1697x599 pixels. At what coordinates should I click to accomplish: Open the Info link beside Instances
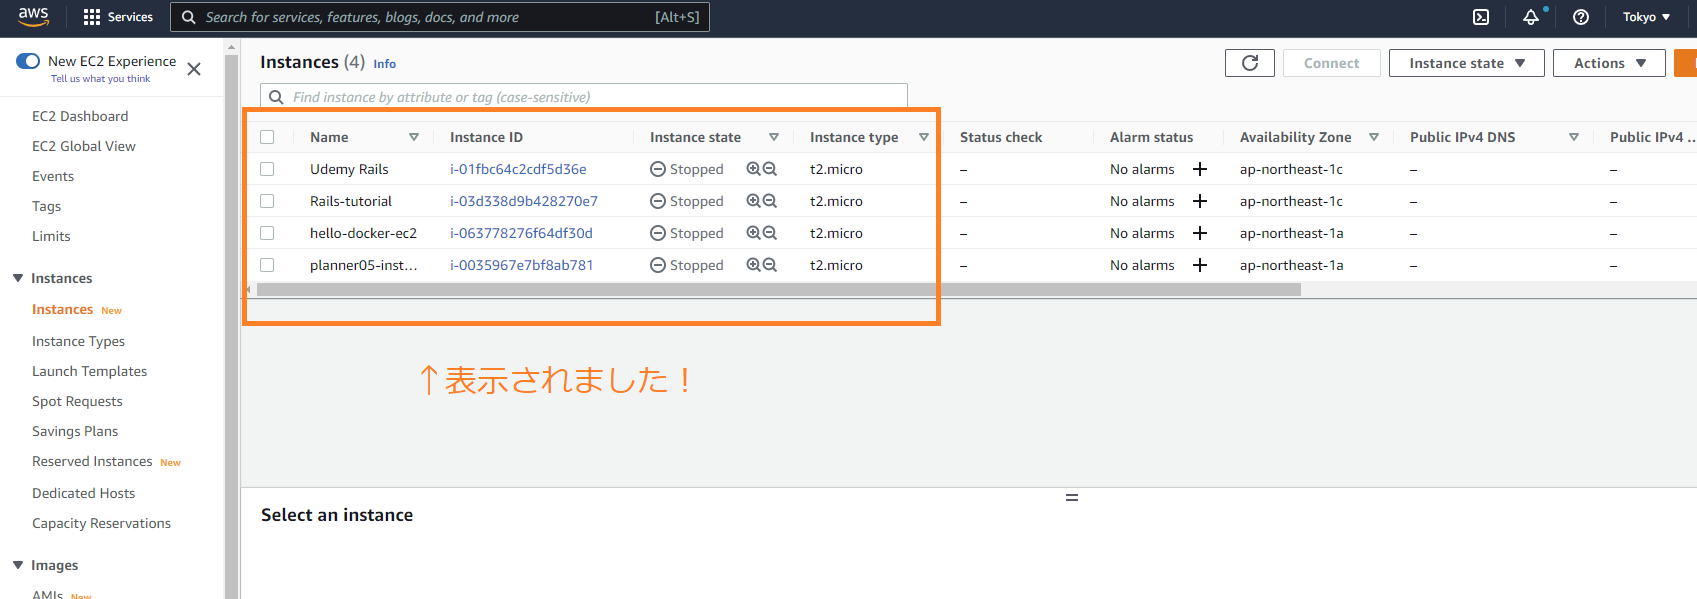click(384, 64)
